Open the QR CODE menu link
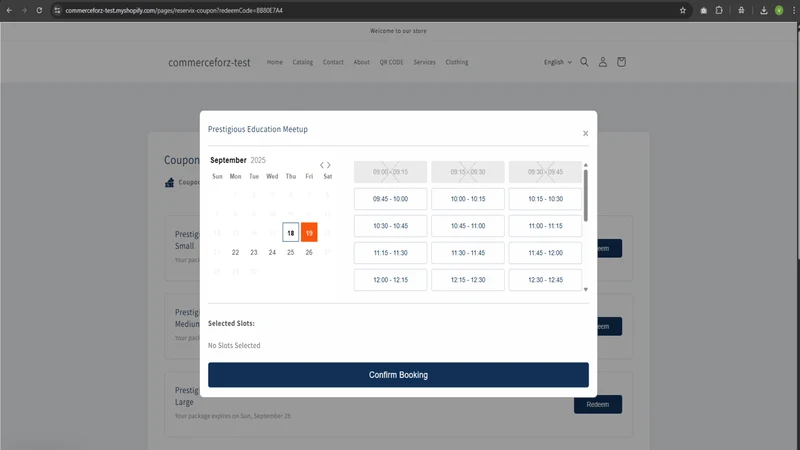Viewport: 800px width, 450px height. coord(391,62)
